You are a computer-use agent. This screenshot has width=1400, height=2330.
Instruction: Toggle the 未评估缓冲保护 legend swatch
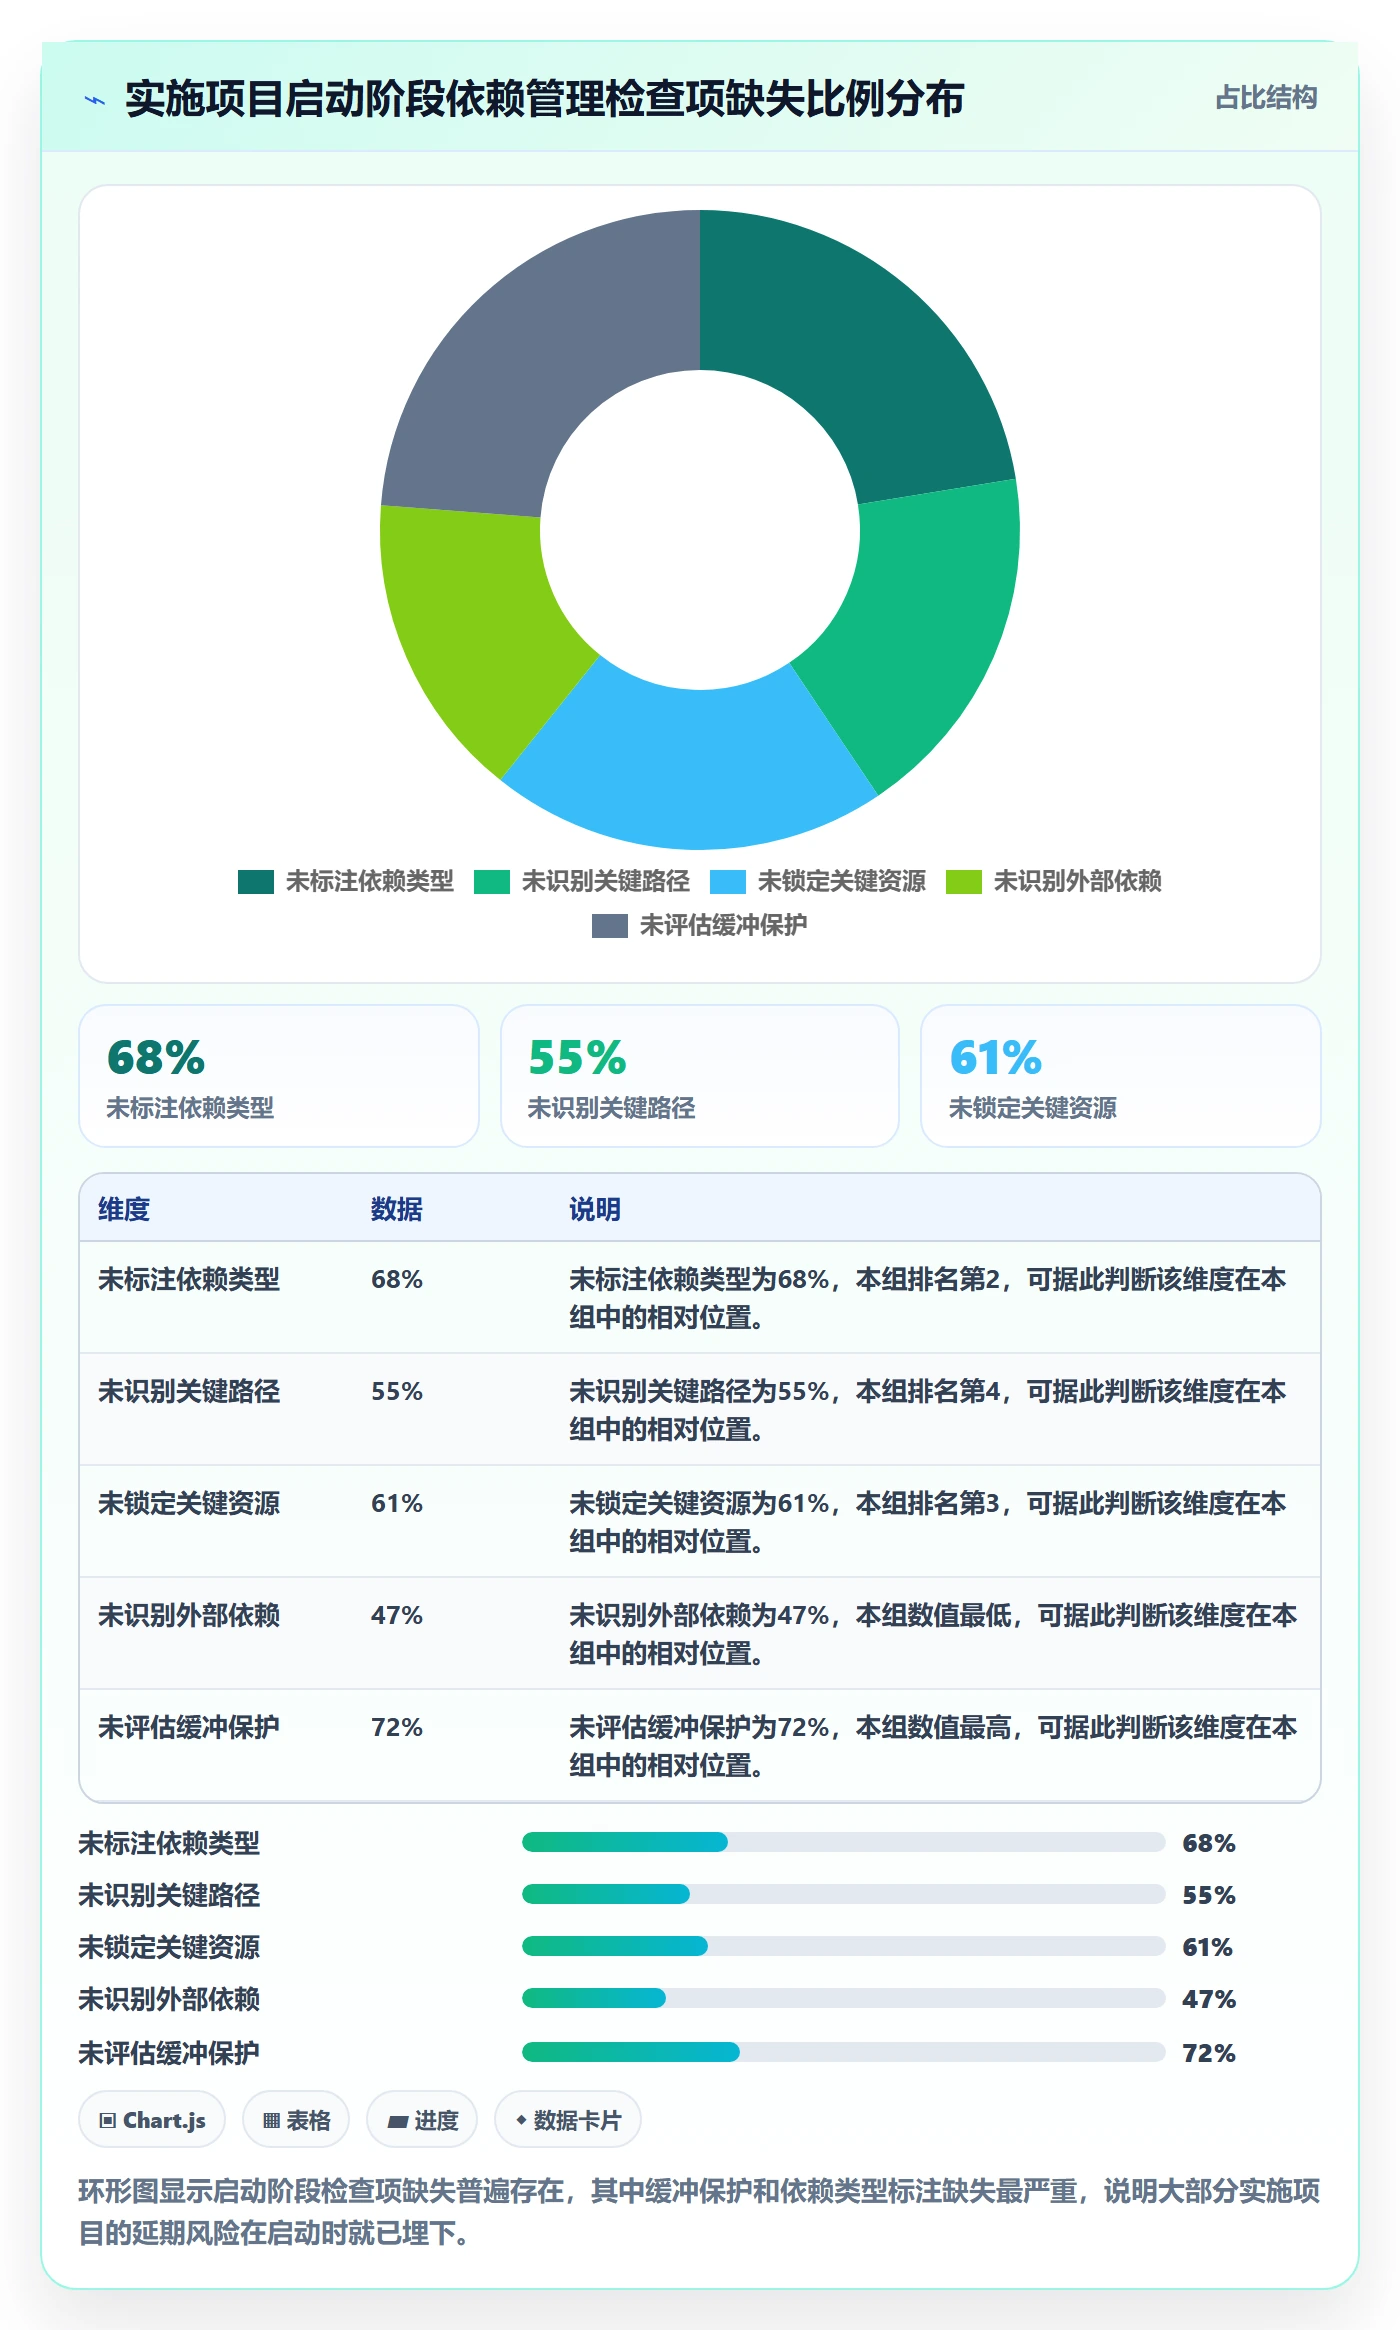click(x=610, y=926)
